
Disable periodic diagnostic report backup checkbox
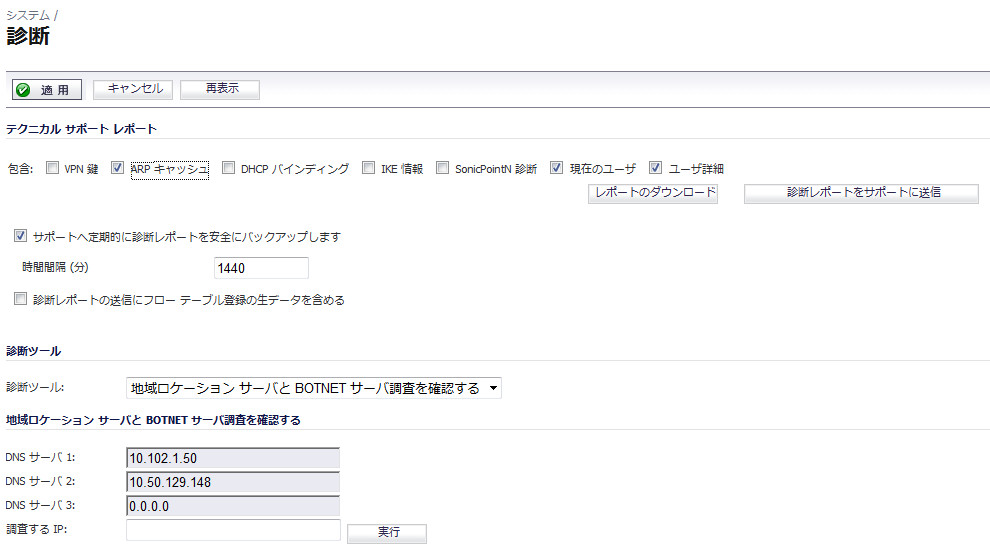(20, 236)
